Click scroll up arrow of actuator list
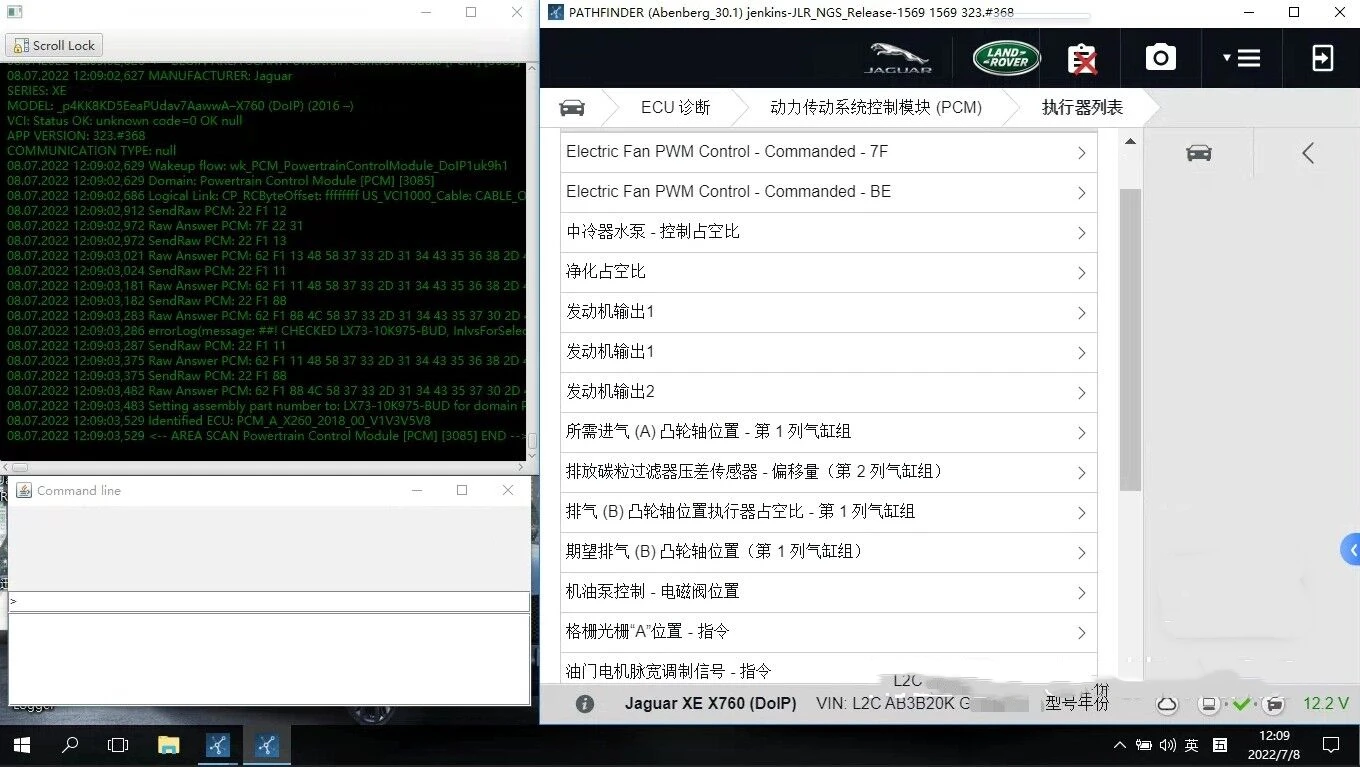This screenshot has height=767, width=1360. pos(1130,142)
